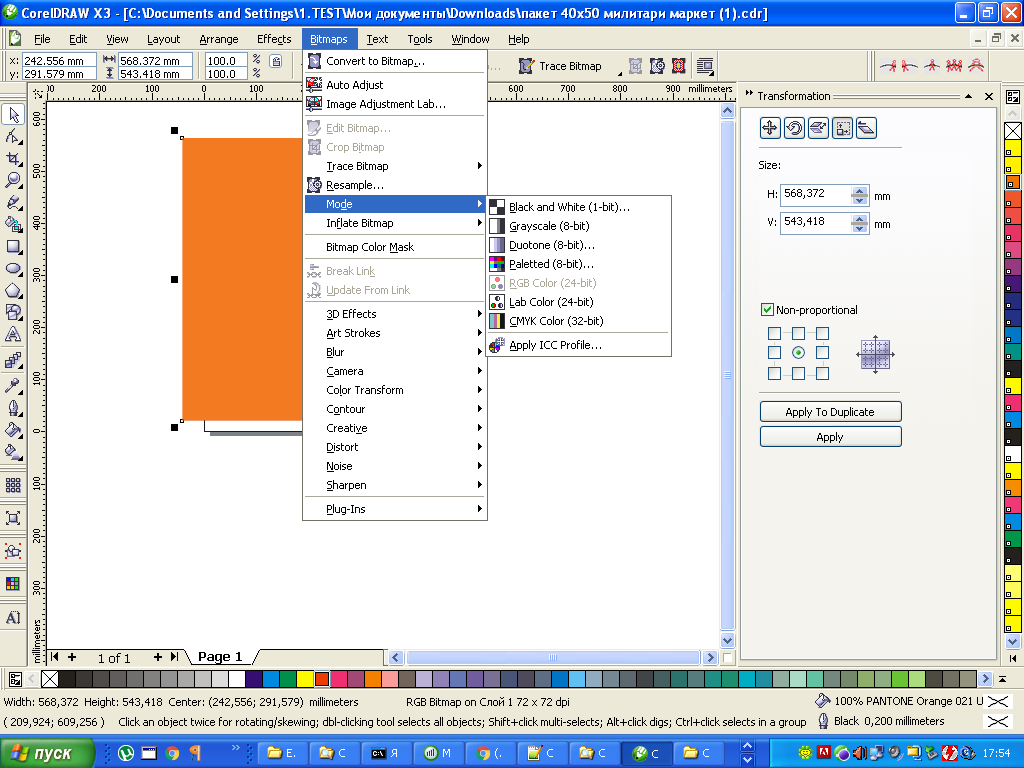Select the Rectangle tool
Screen dimensions: 1024x768
pyautogui.click(x=13, y=246)
